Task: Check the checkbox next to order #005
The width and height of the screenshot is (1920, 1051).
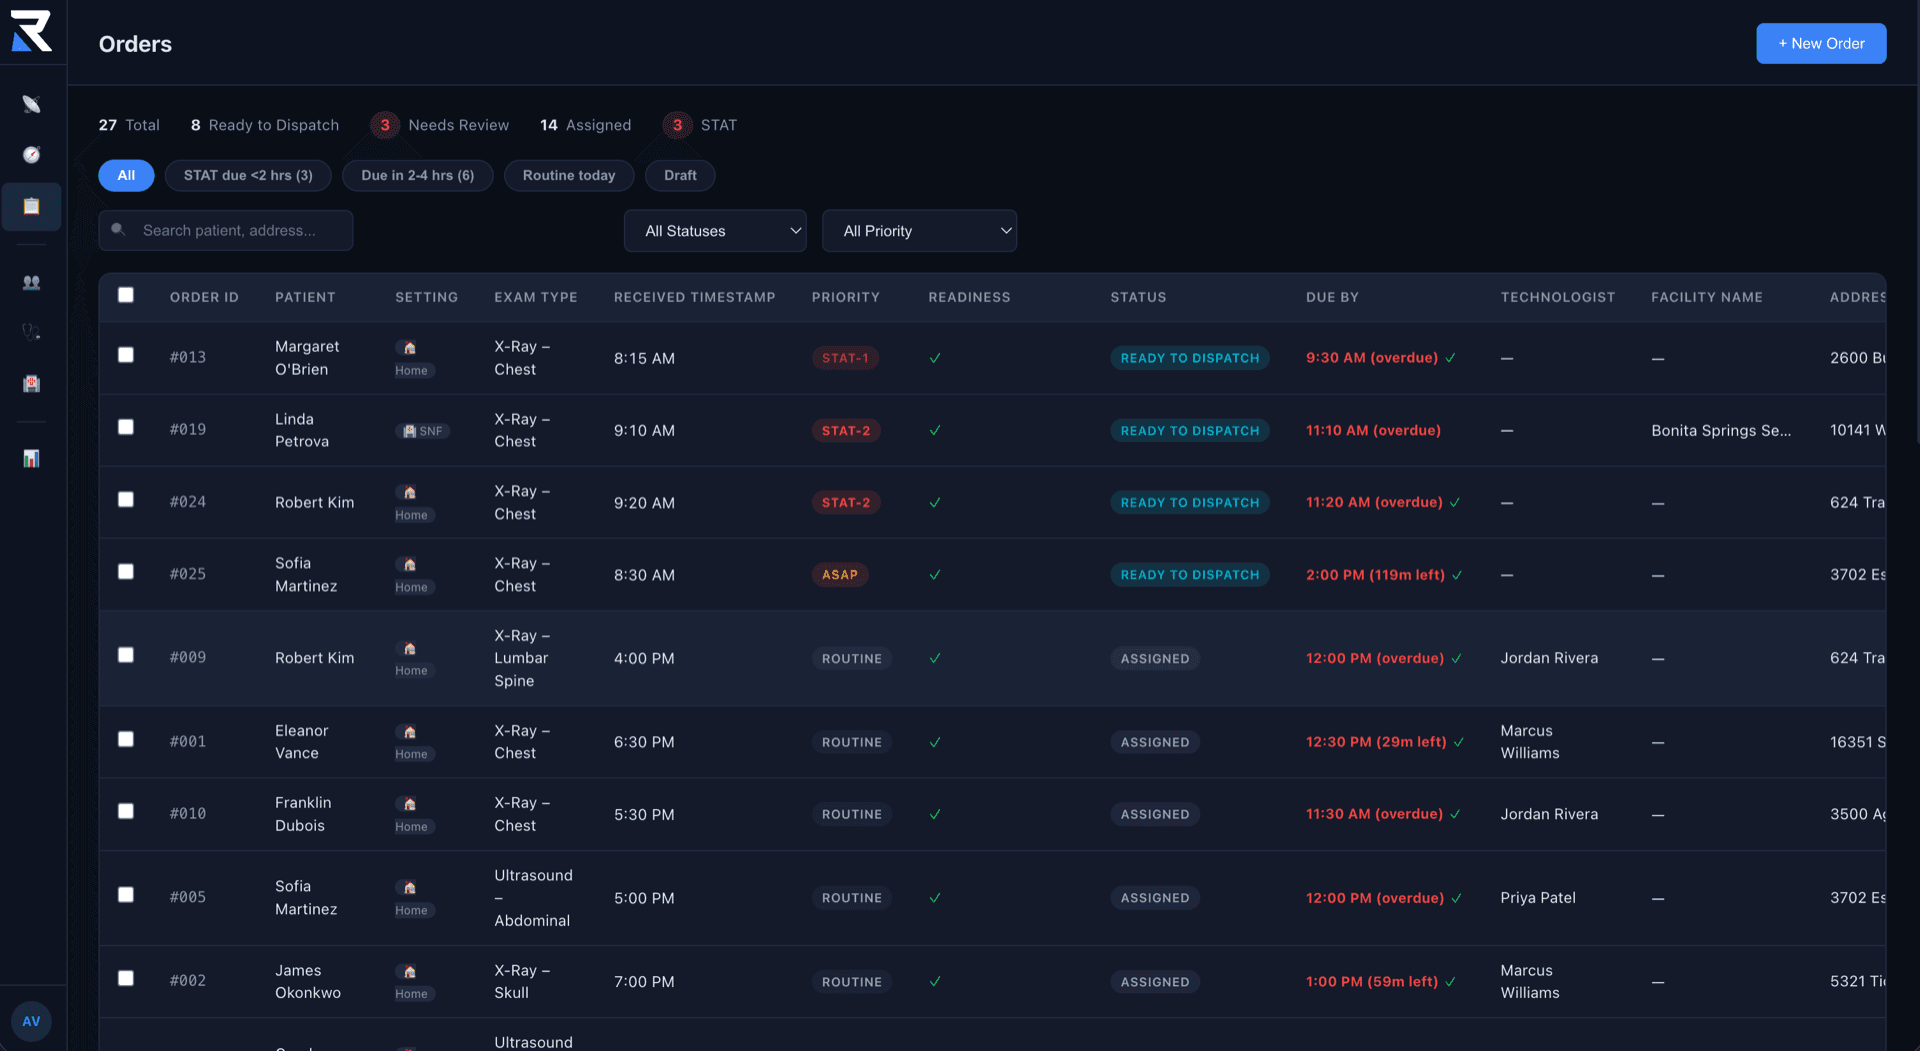Action: [x=126, y=895]
